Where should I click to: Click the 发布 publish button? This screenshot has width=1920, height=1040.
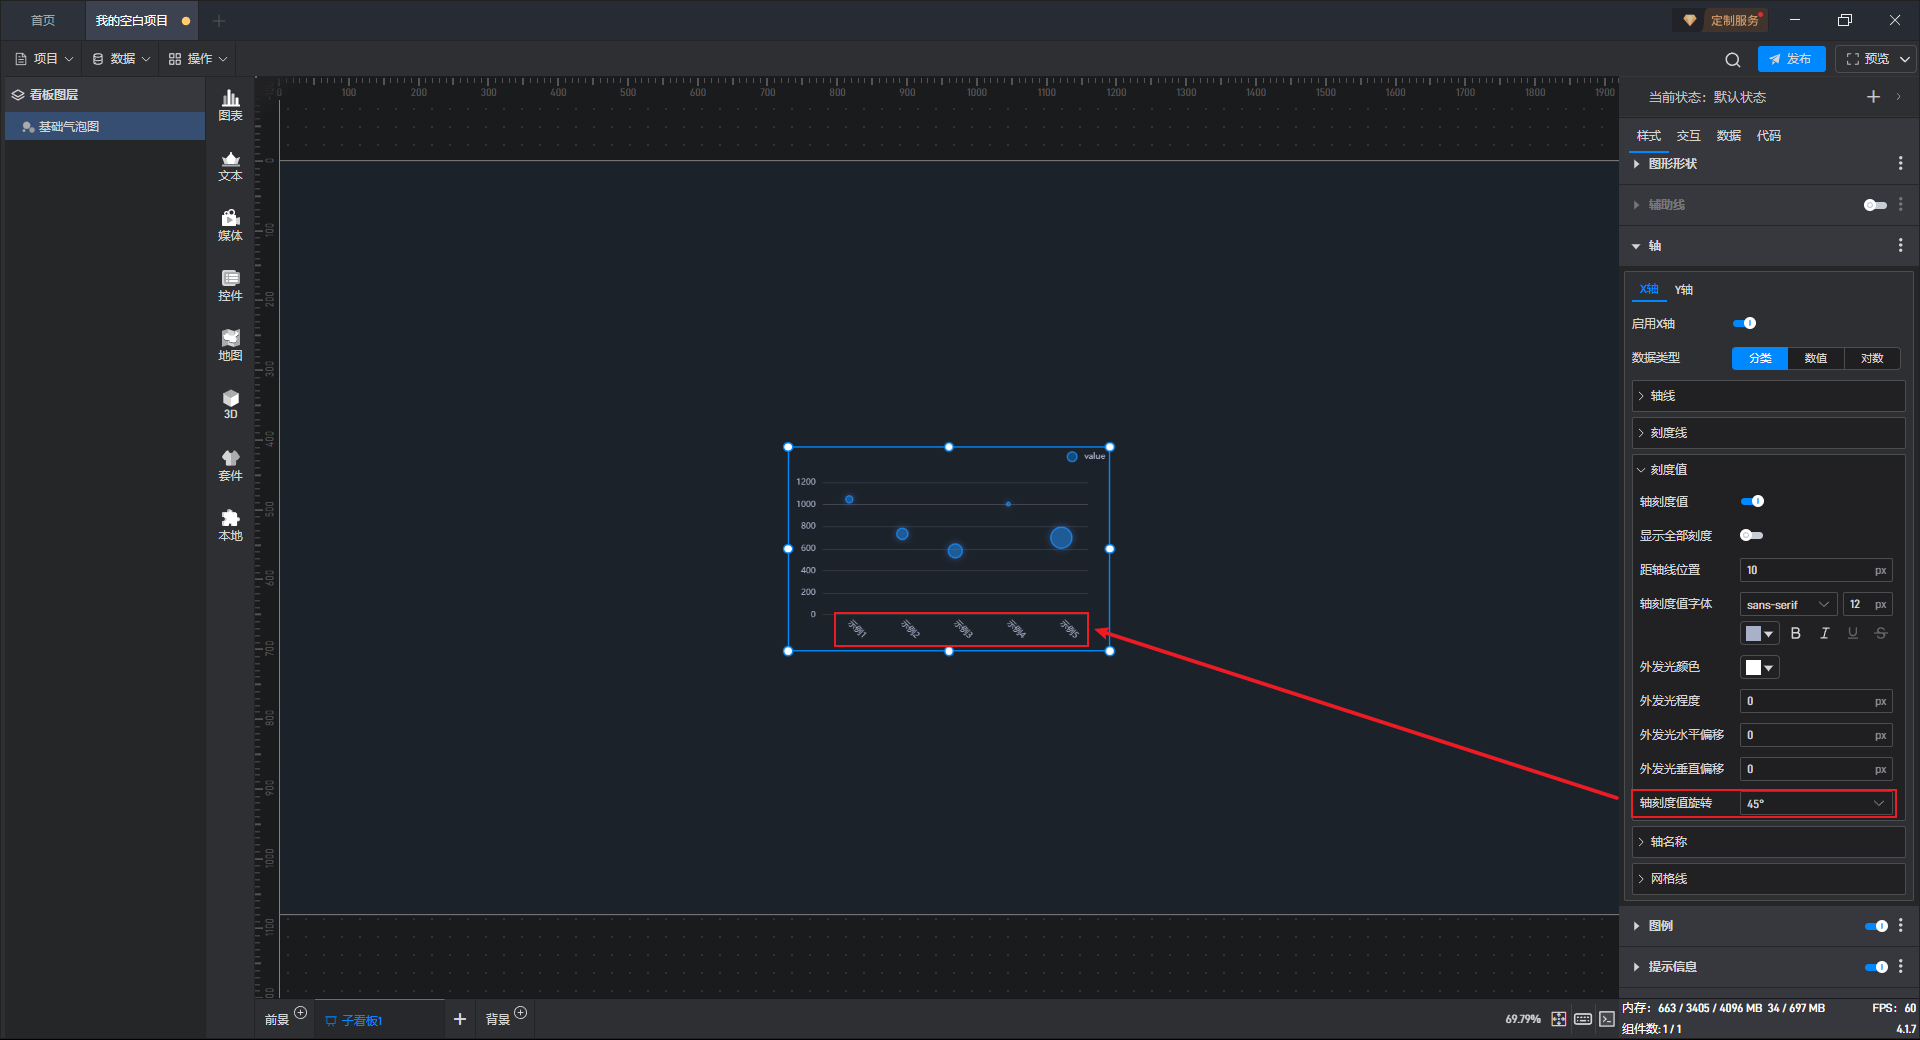[x=1791, y=59]
